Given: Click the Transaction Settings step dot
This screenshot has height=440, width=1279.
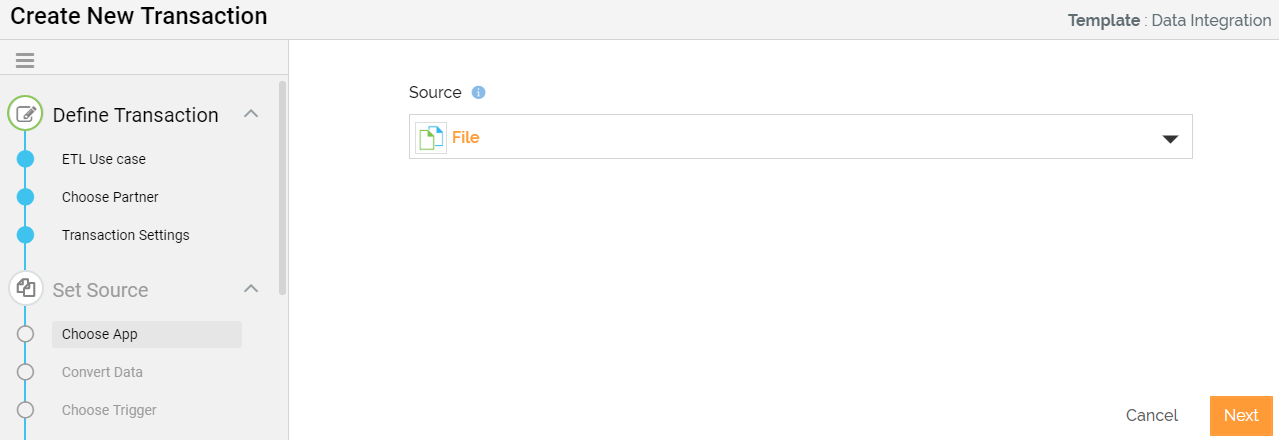Looking at the screenshot, I should click(26, 235).
